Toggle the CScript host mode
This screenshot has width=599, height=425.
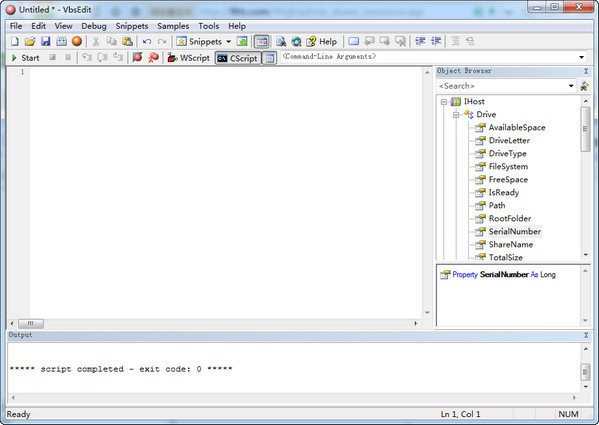tap(238, 58)
